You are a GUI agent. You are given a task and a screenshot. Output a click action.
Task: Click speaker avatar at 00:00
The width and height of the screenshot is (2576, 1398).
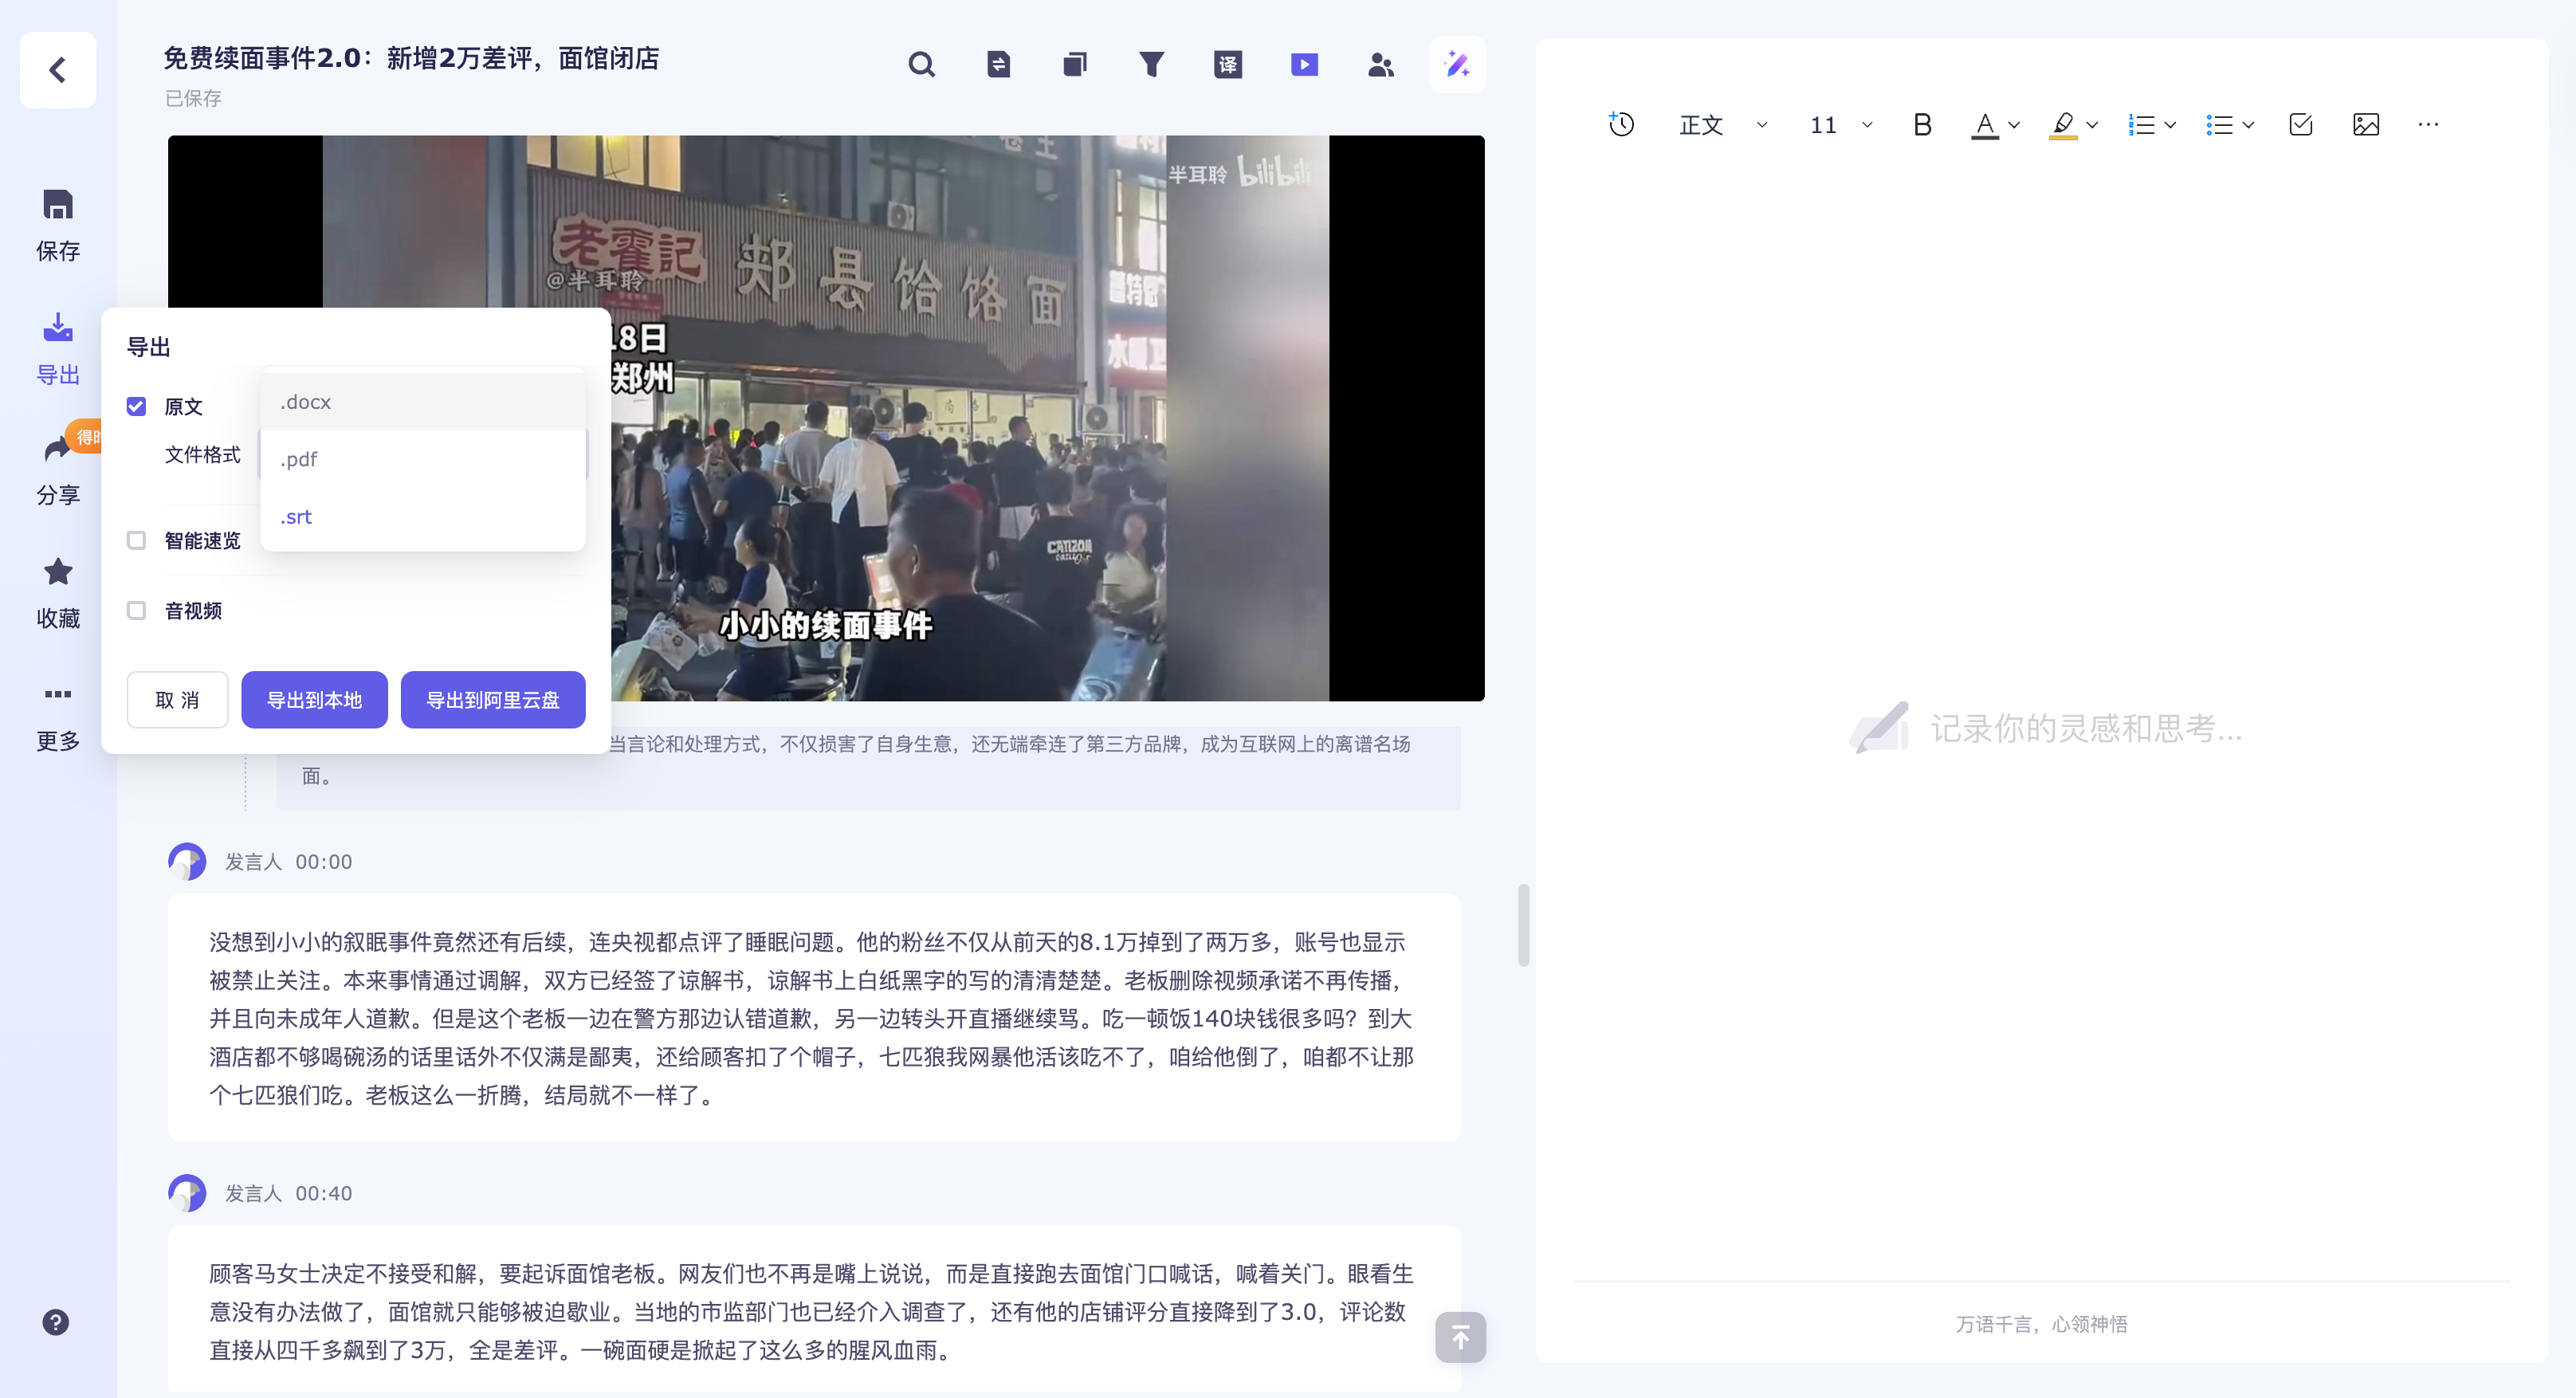(x=187, y=861)
